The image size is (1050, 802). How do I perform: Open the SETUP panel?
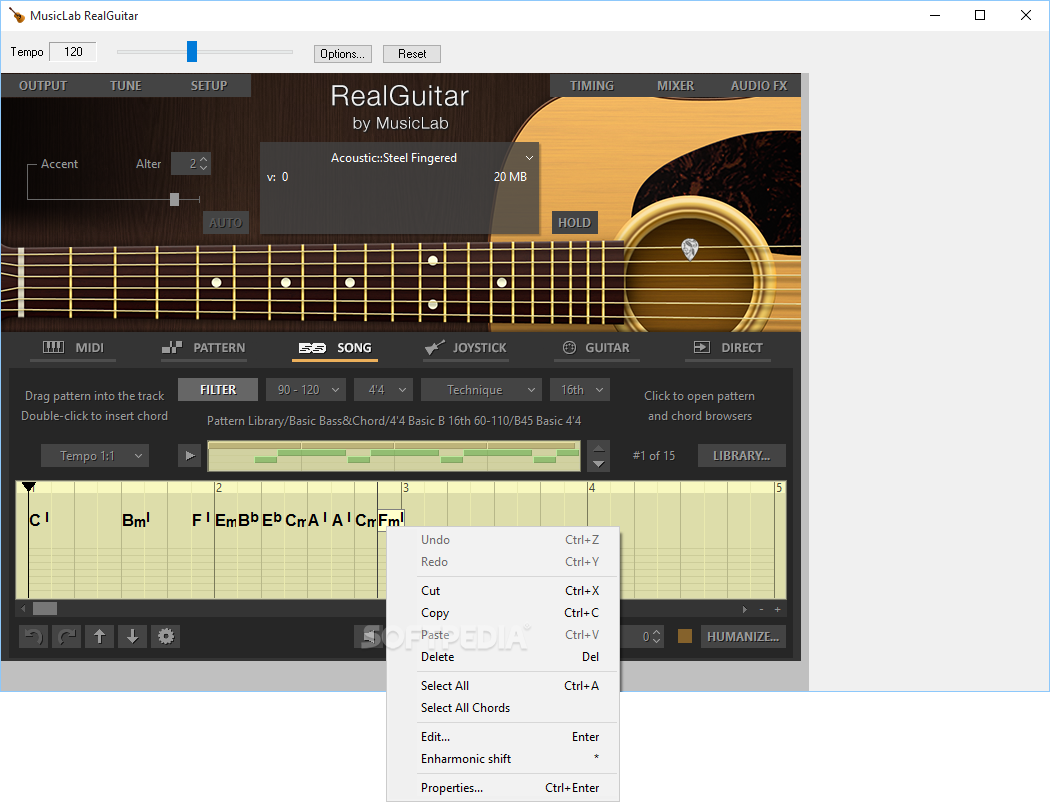click(209, 86)
